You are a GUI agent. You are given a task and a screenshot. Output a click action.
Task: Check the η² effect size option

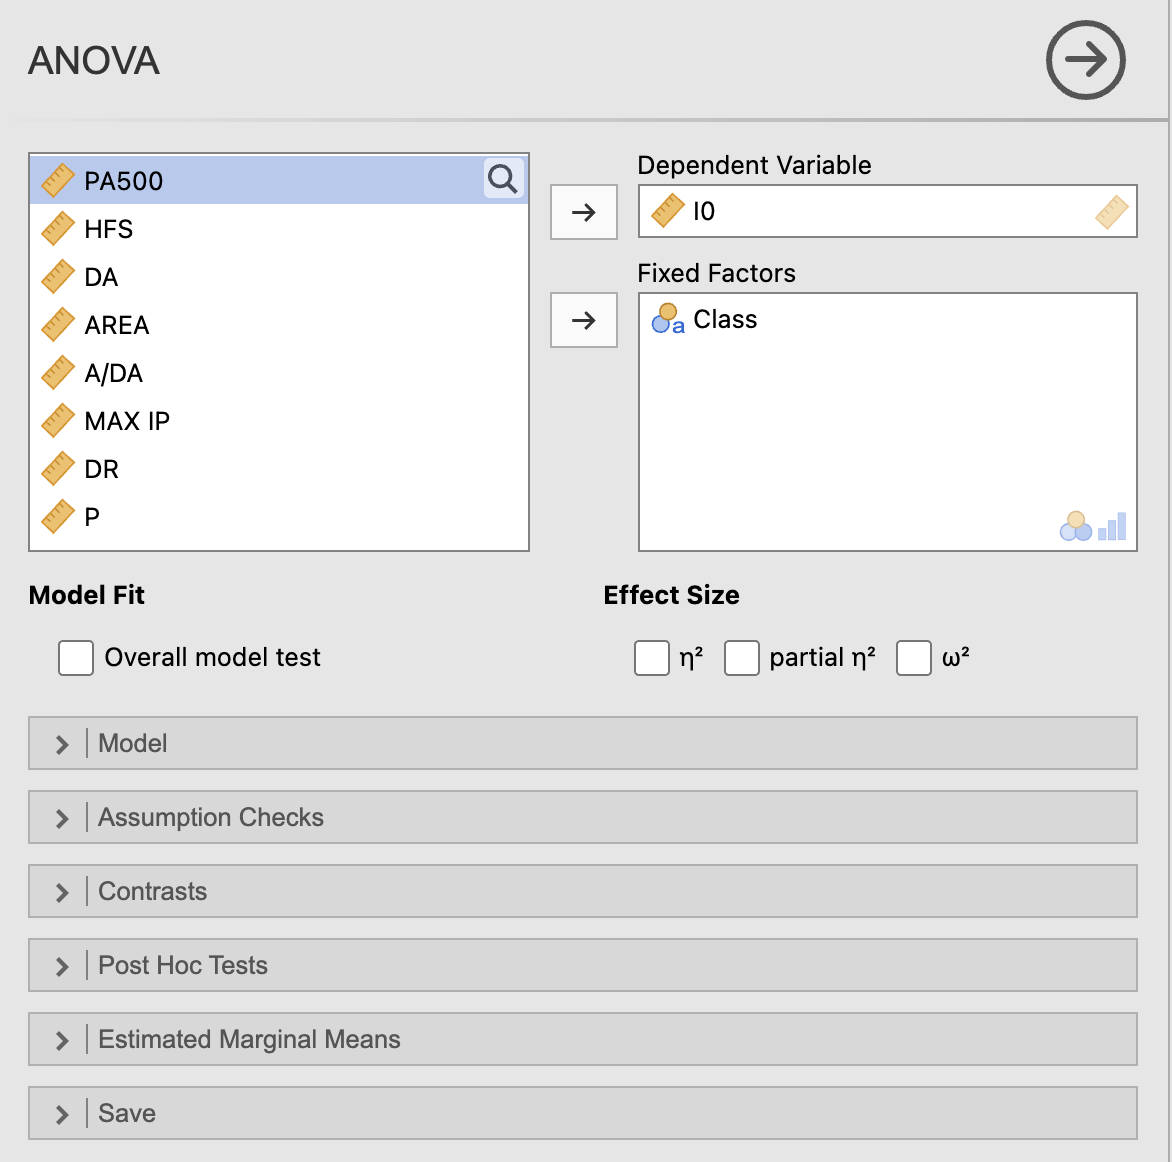[x=652, y=658]
